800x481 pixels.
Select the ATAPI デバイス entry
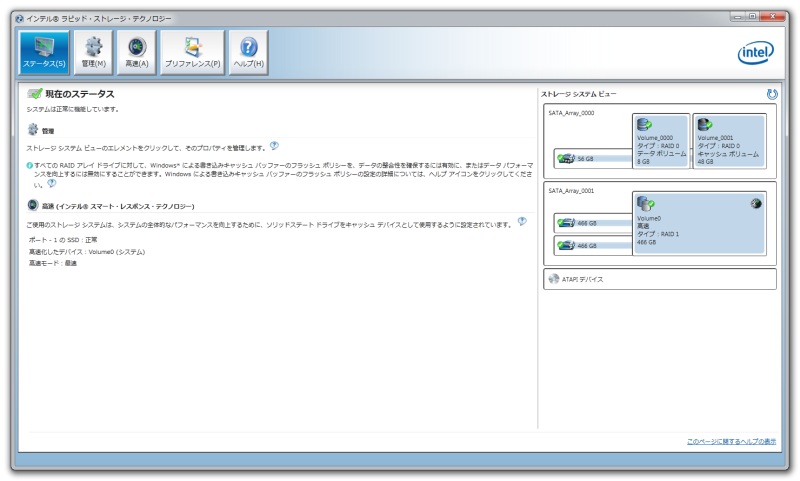(x=660, y=279)
